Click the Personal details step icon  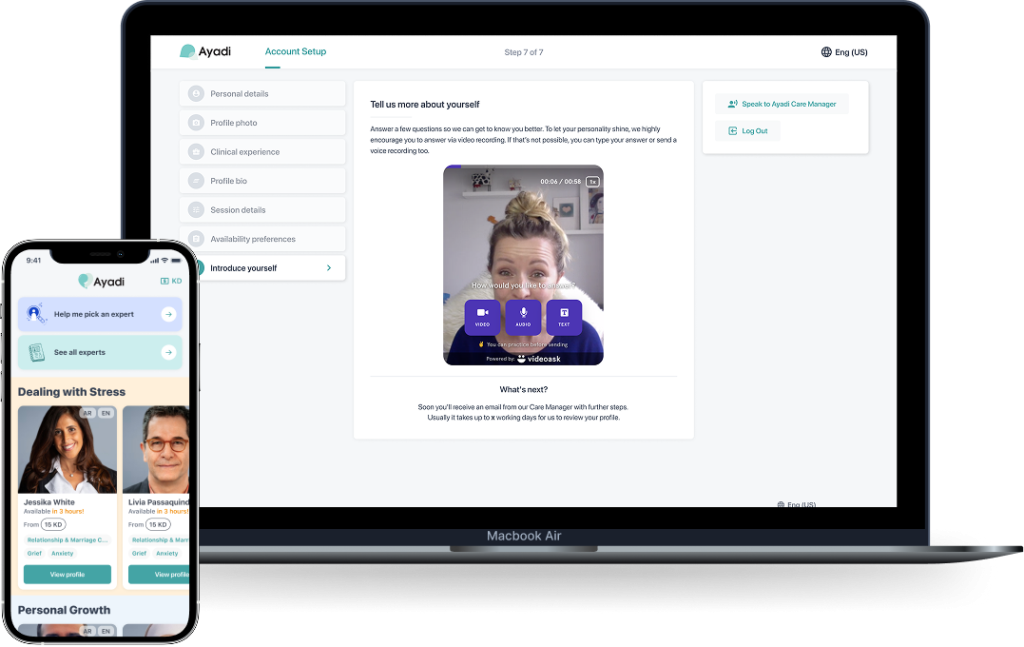point(196,93)
